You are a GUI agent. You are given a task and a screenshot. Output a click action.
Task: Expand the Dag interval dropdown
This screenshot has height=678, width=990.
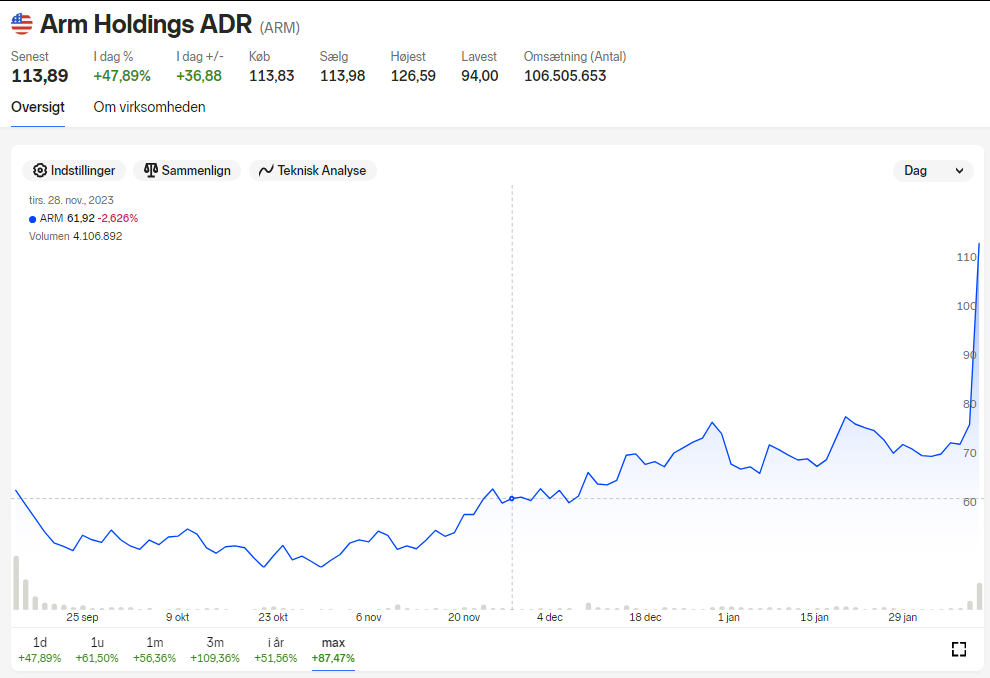coord(933,170)
